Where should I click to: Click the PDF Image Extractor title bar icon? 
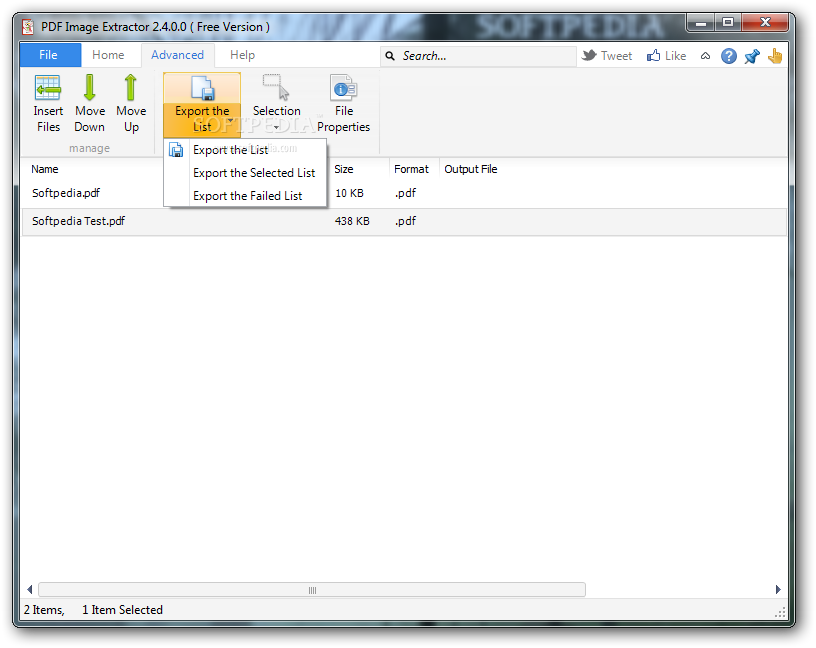28,27
